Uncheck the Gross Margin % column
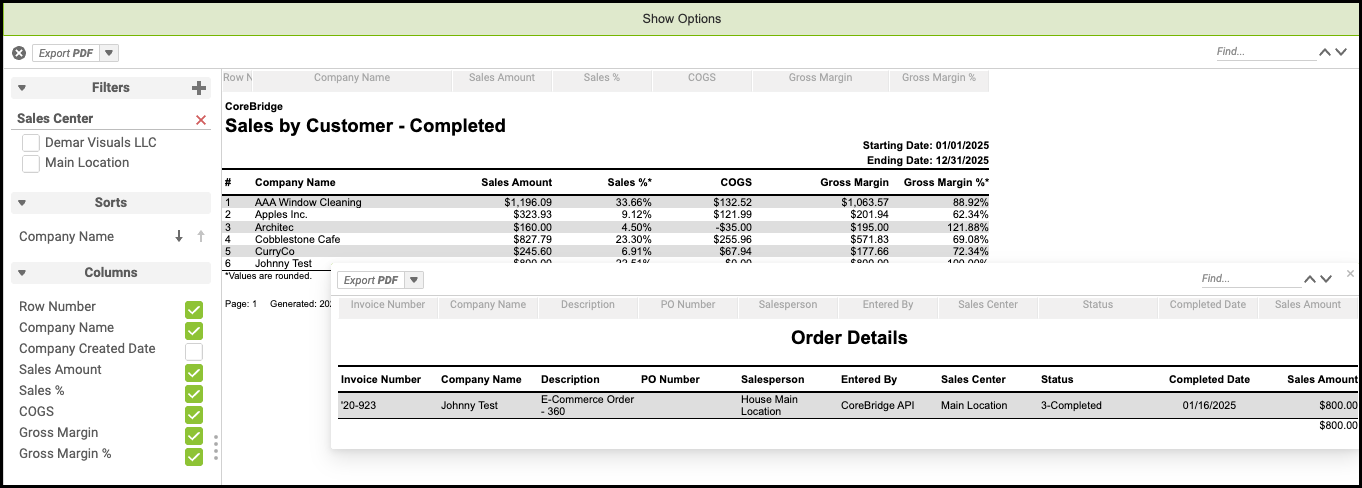 pyautogui.click(x=194, y=457)
